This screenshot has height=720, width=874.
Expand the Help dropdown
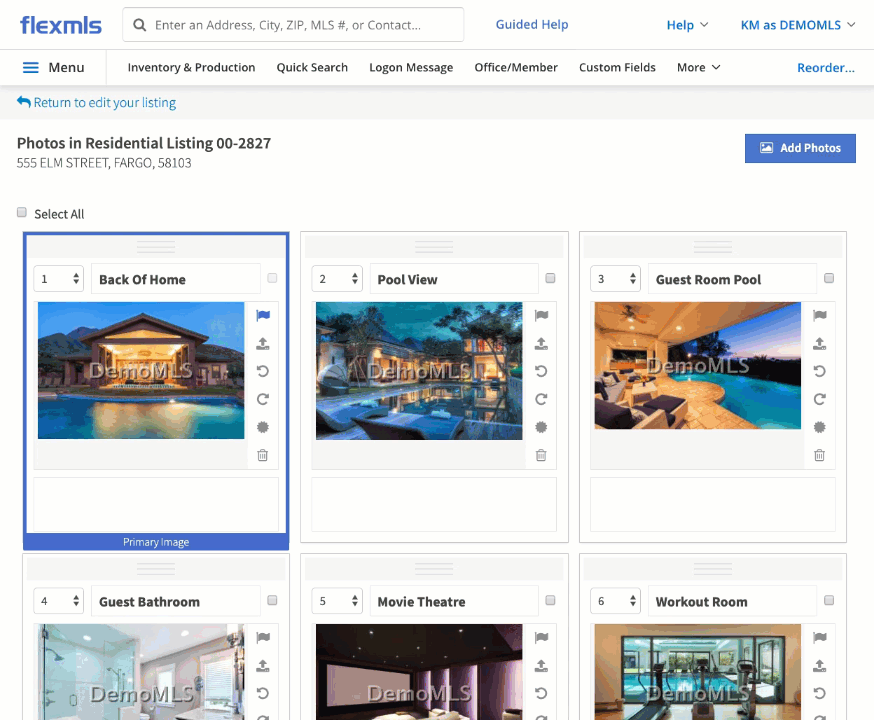tap(687, 25)
